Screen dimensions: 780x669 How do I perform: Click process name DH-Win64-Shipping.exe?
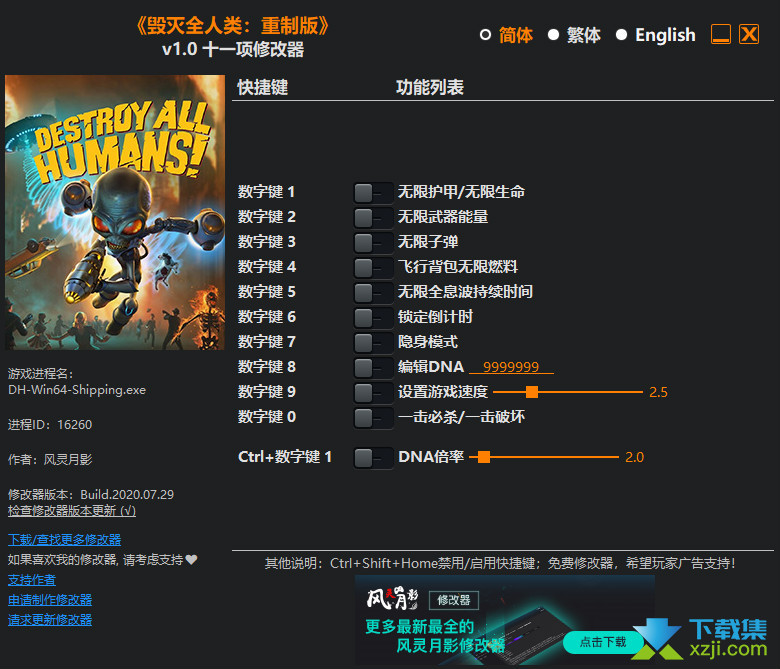[77, 390]
